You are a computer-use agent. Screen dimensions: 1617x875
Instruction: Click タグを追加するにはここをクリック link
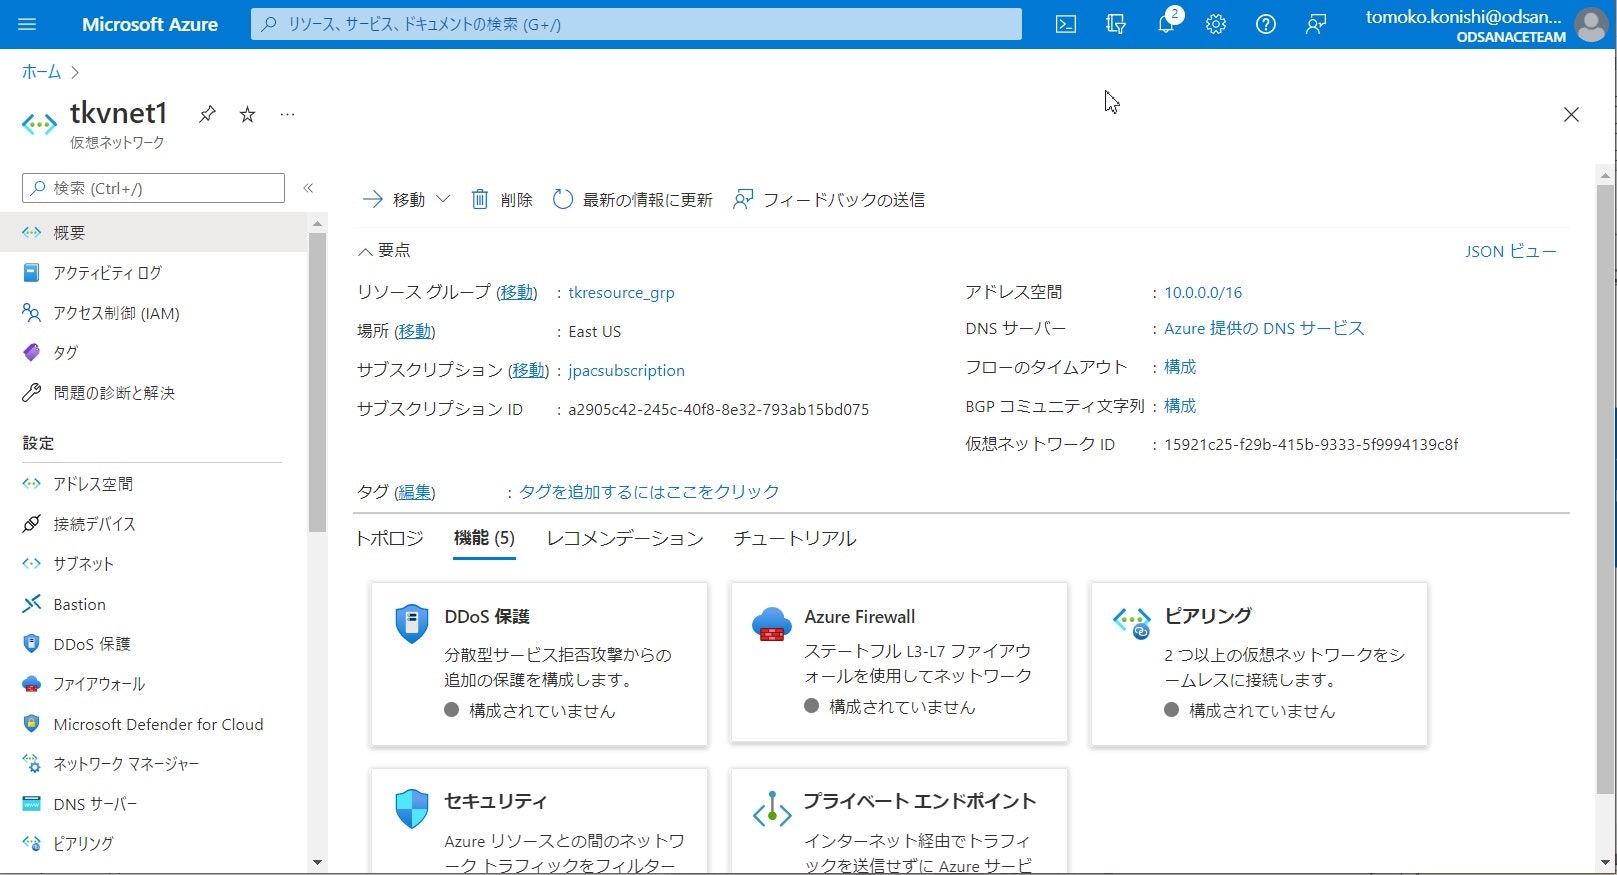[649, 492]
